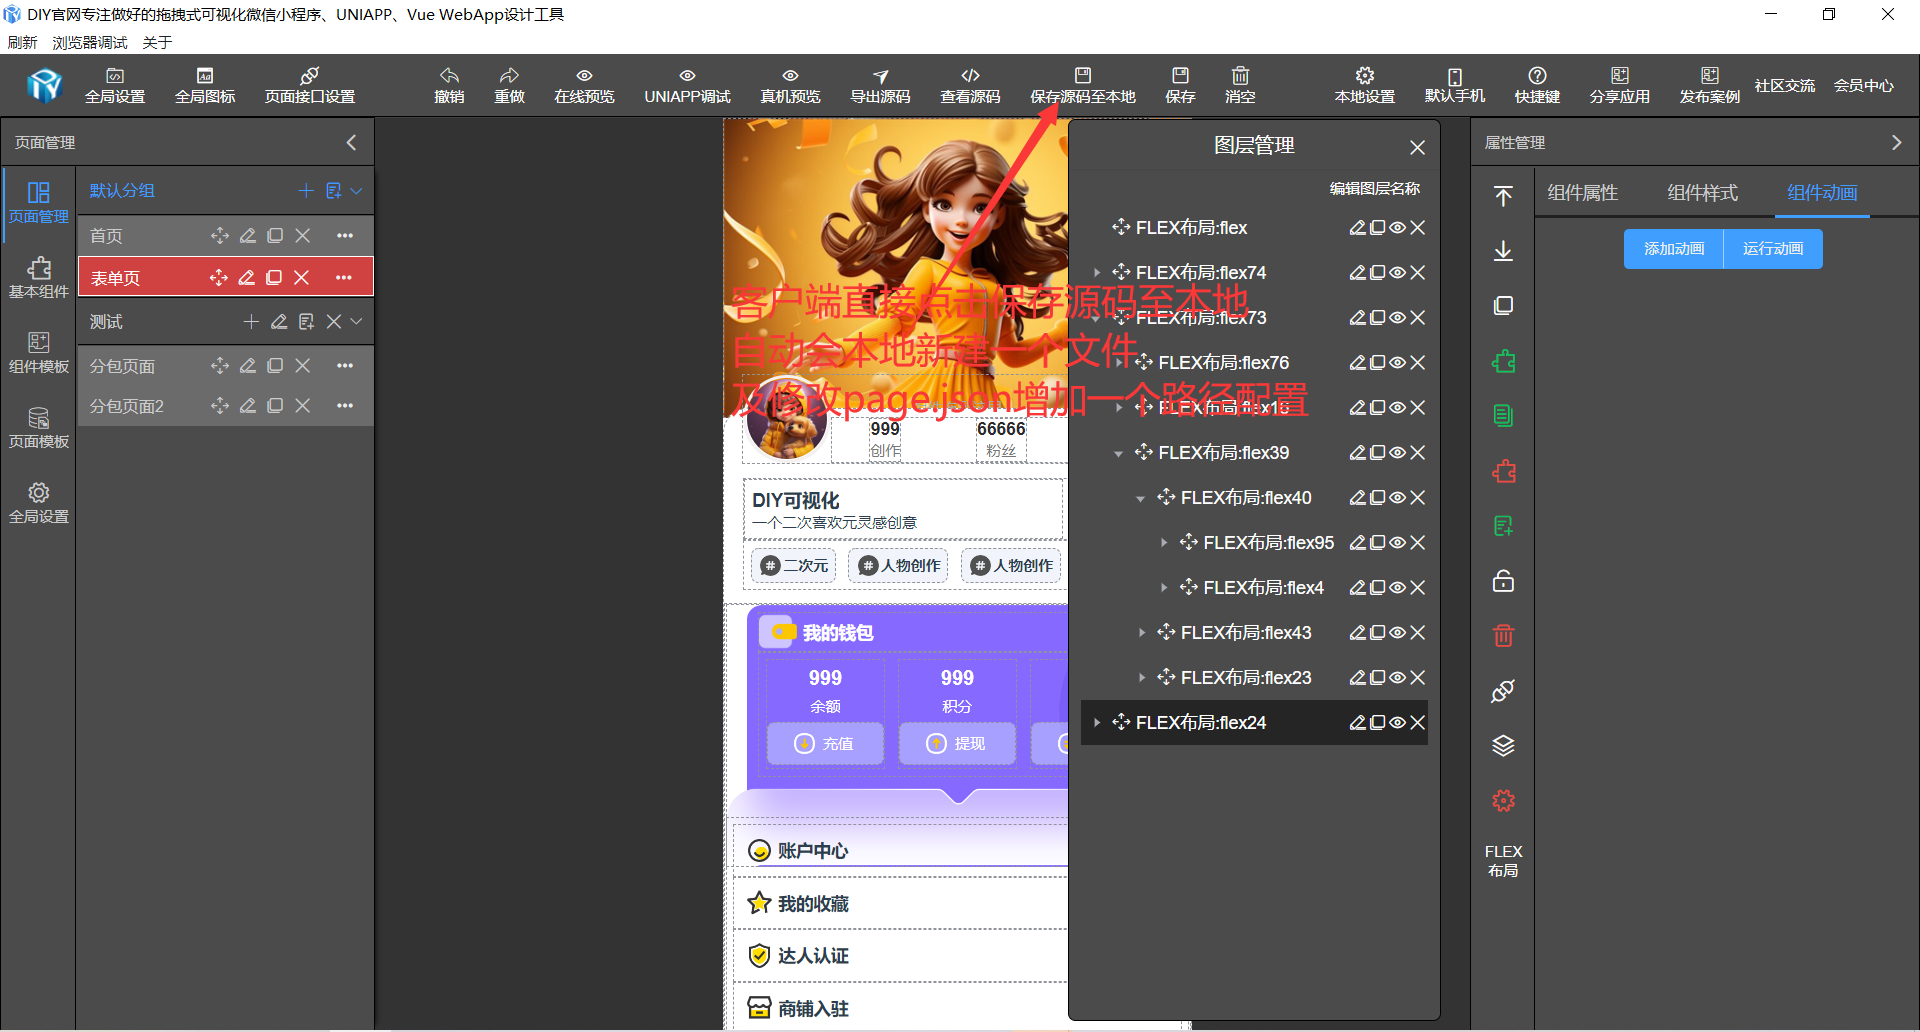Expand the flex23 layer node
Screen dimensions: 1920x1032
(x=1142, y=677)
